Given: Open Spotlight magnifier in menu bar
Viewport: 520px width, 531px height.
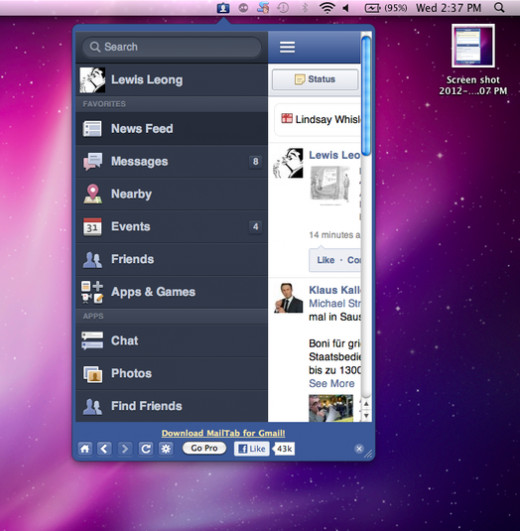Looking at the screenshot, I should (x=499, y=7).
